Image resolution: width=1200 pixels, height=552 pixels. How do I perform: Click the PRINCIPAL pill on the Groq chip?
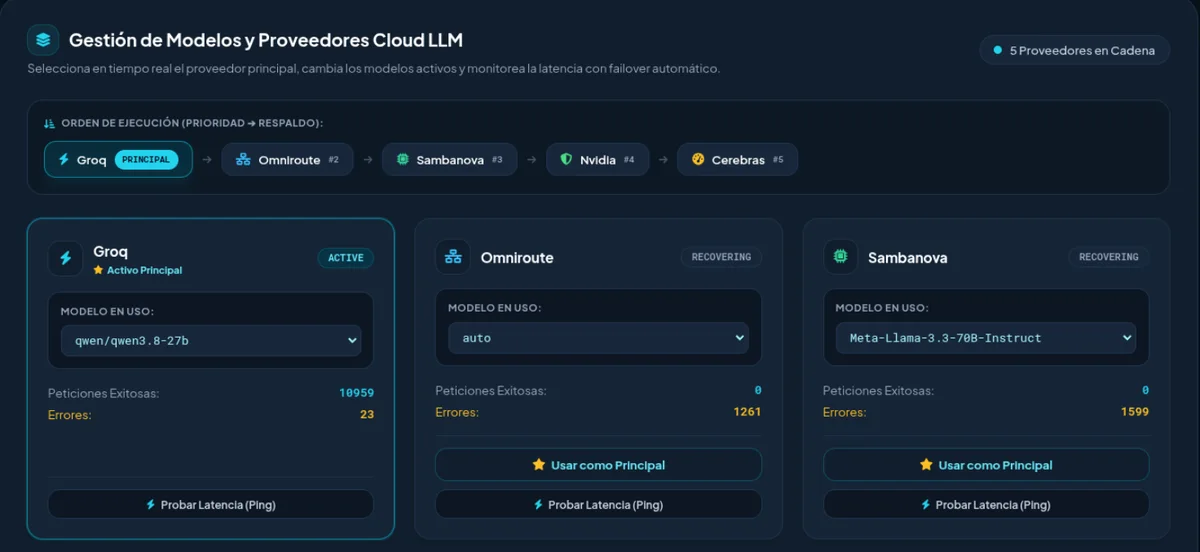click(x=146, y=160)
